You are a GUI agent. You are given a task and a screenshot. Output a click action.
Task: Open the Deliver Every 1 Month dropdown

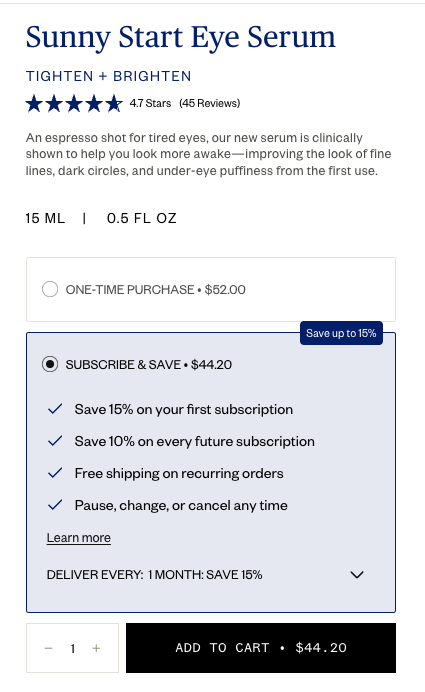coord(206,575)
